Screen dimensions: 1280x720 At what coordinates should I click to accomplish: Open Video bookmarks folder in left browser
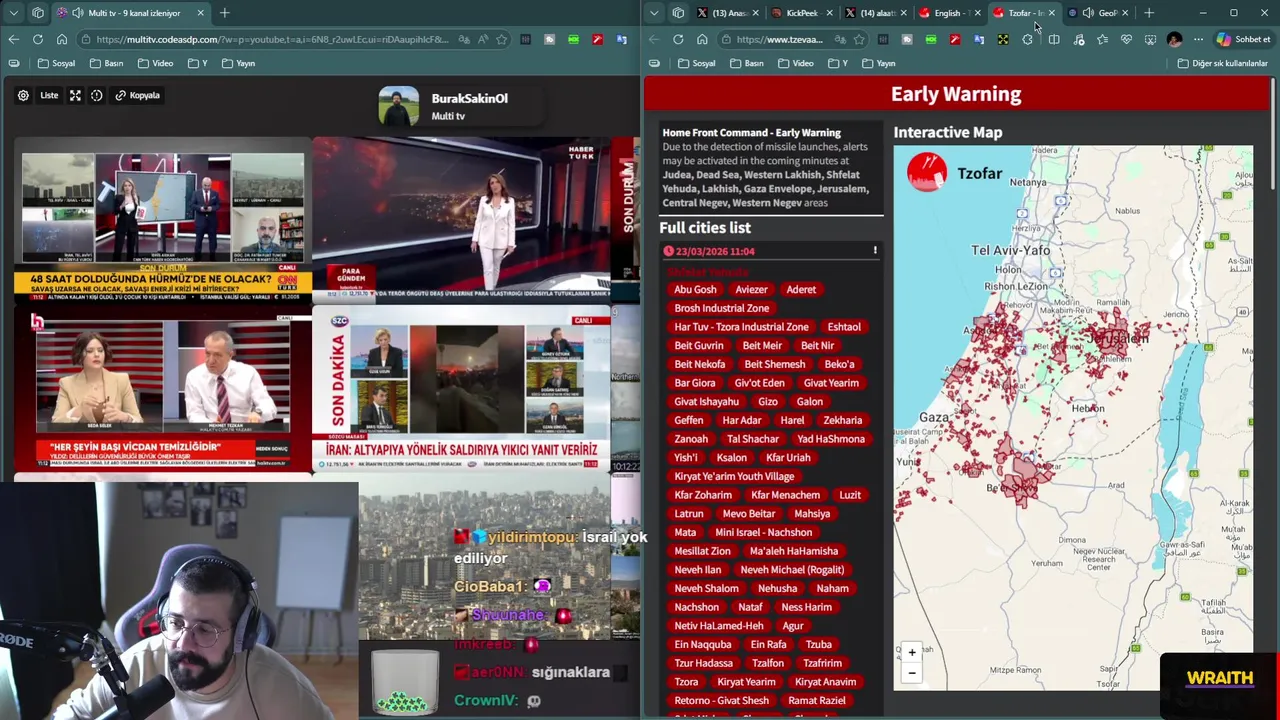155,63
